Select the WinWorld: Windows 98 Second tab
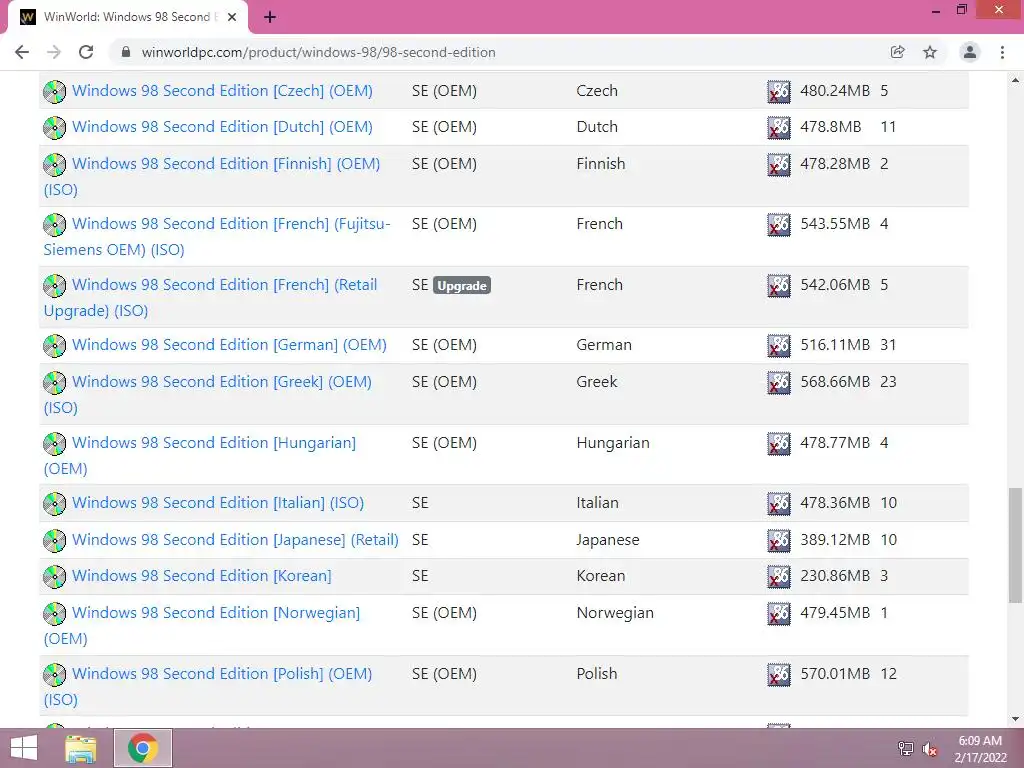Viewport: 1024px width, 768px height. (x=128, y=17)
